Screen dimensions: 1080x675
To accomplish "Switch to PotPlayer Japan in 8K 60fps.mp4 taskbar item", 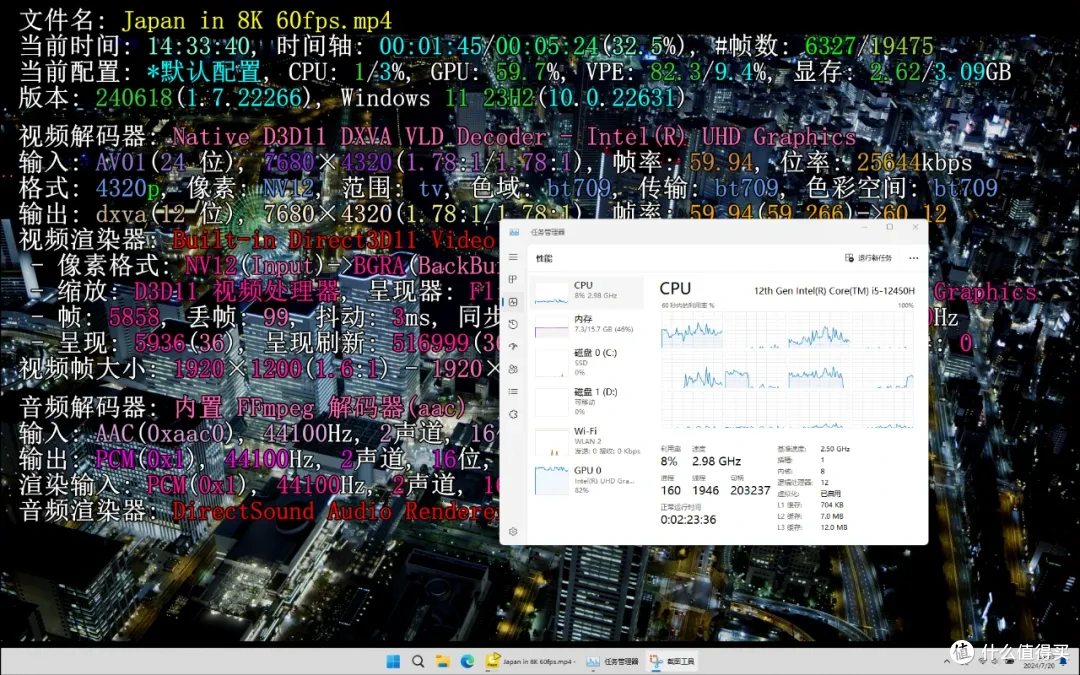I will point(530,661).
